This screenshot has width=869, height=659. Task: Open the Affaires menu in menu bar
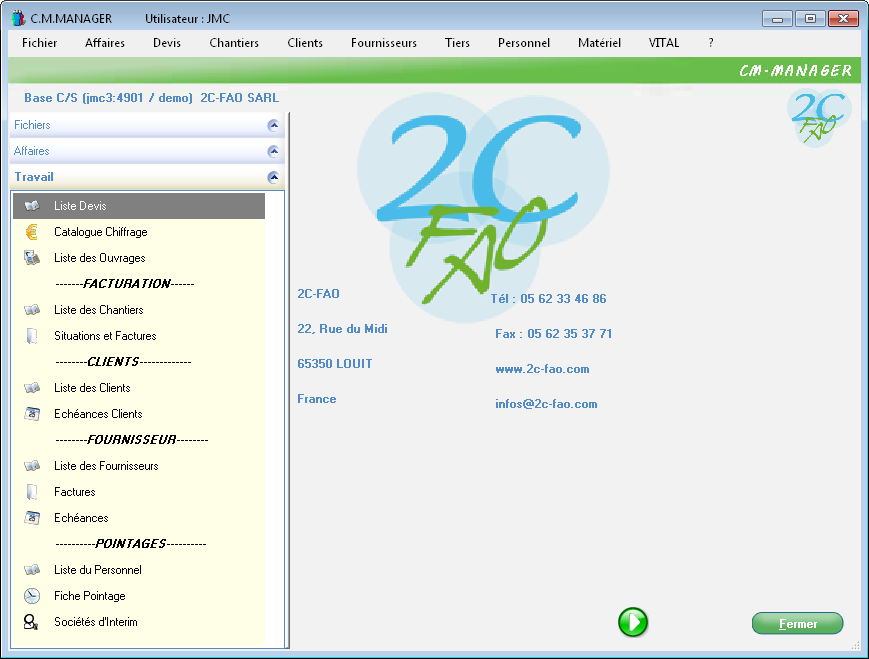(105, 43)
